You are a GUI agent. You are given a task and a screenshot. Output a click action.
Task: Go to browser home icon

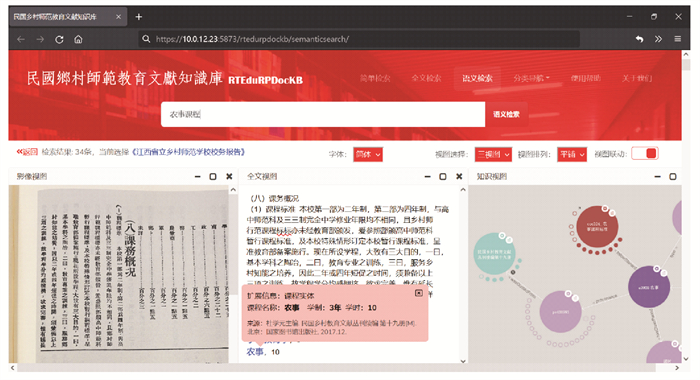point(78,39)
